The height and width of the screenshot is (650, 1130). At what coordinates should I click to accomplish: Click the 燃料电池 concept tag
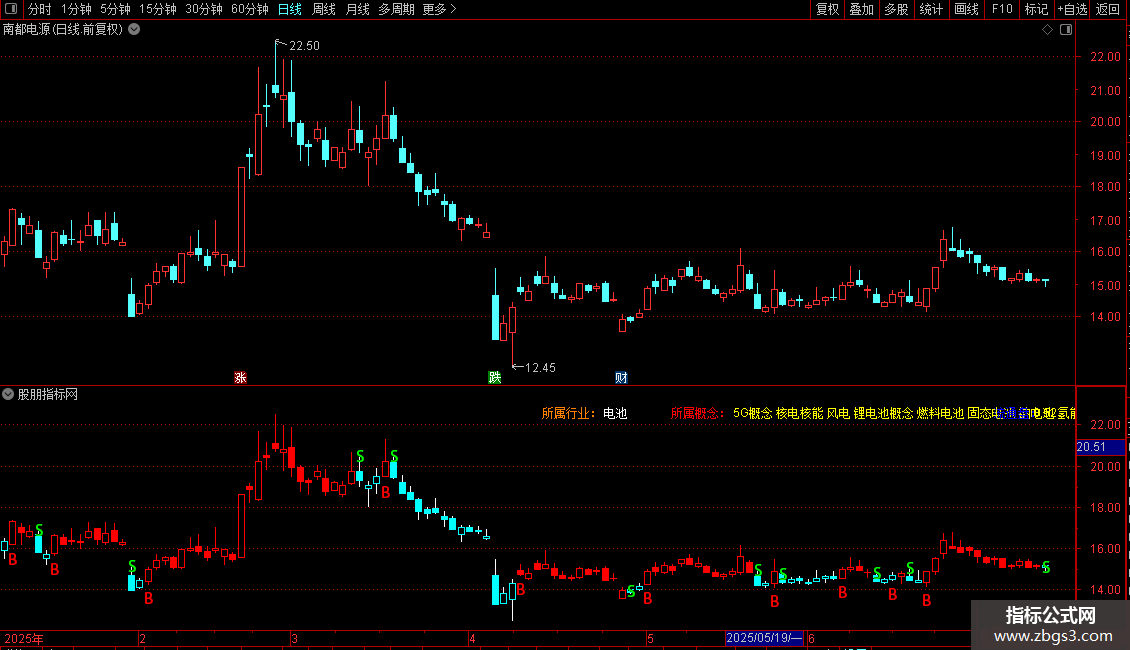click(940, 413)
